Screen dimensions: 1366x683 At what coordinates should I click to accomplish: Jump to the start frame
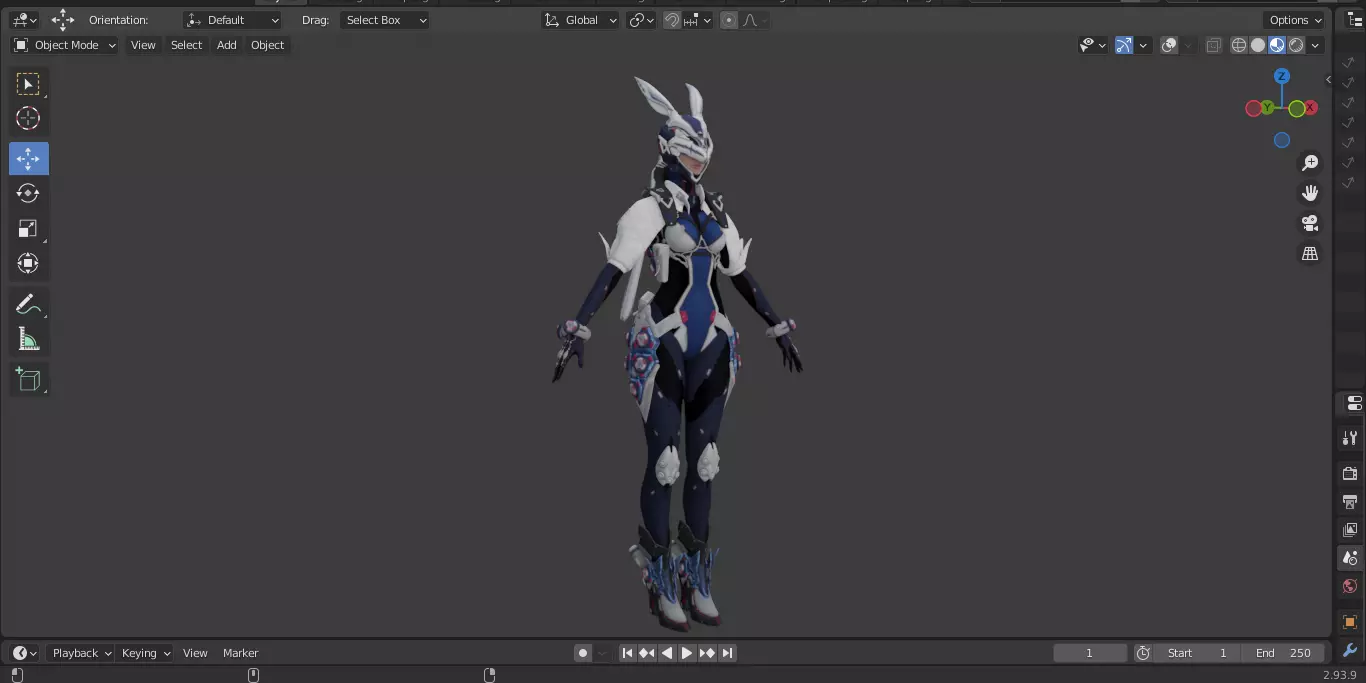pos(627,653)
